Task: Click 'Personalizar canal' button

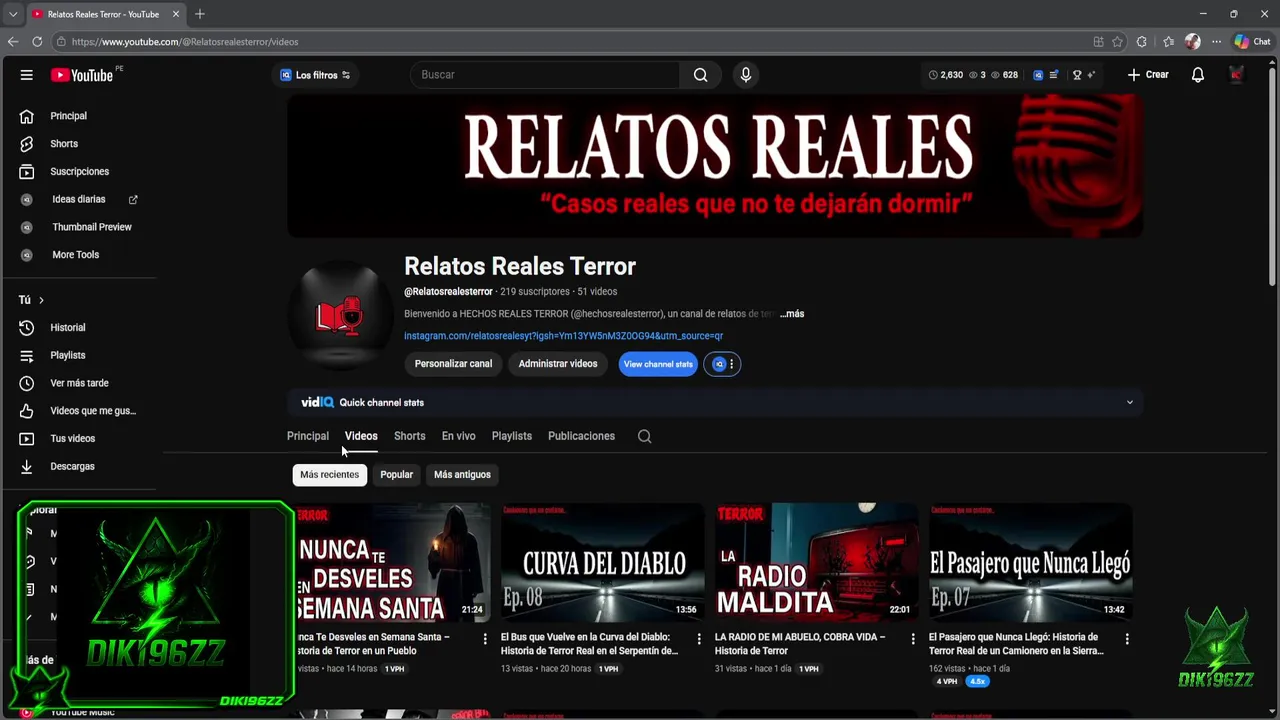Action: pyautogui.click(x=453, y=364)
